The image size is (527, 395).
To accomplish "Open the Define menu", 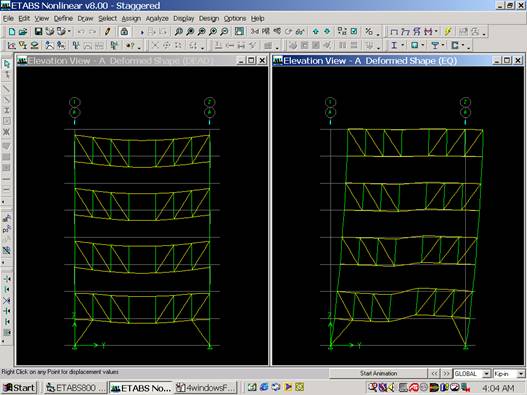I will (63, 18).
